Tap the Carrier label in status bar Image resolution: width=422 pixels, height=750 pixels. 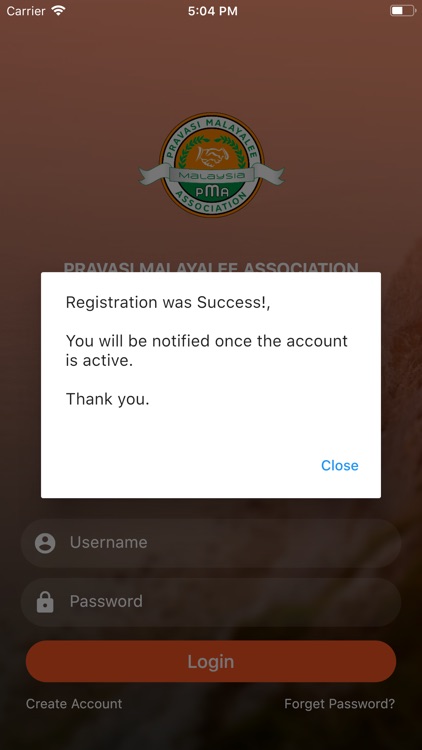point(26,11)
